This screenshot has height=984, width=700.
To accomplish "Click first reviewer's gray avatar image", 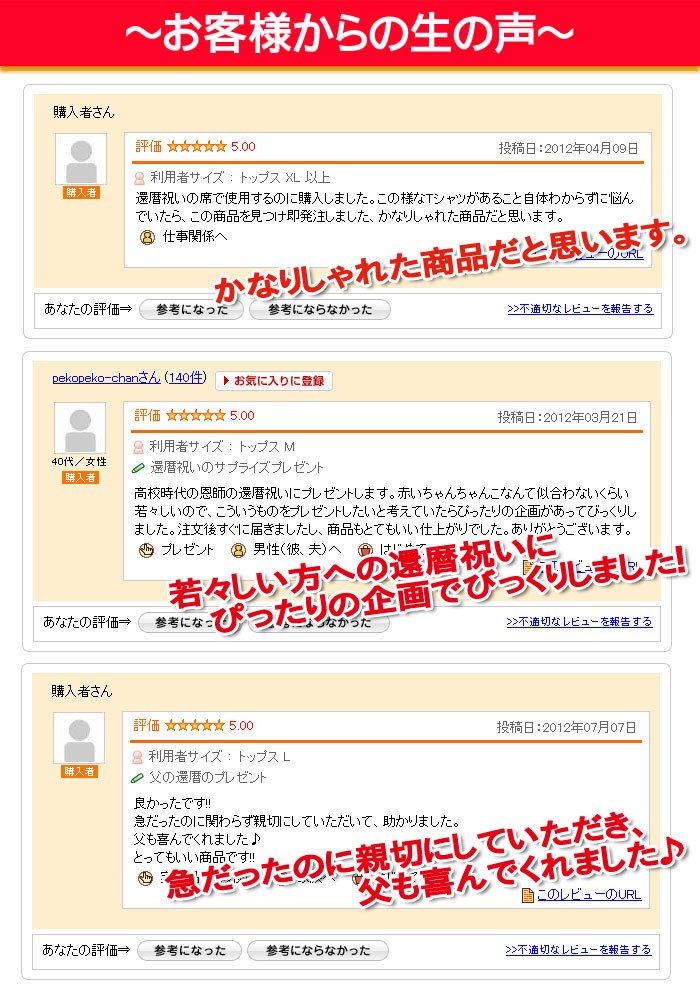I will [x=81, y=159].
